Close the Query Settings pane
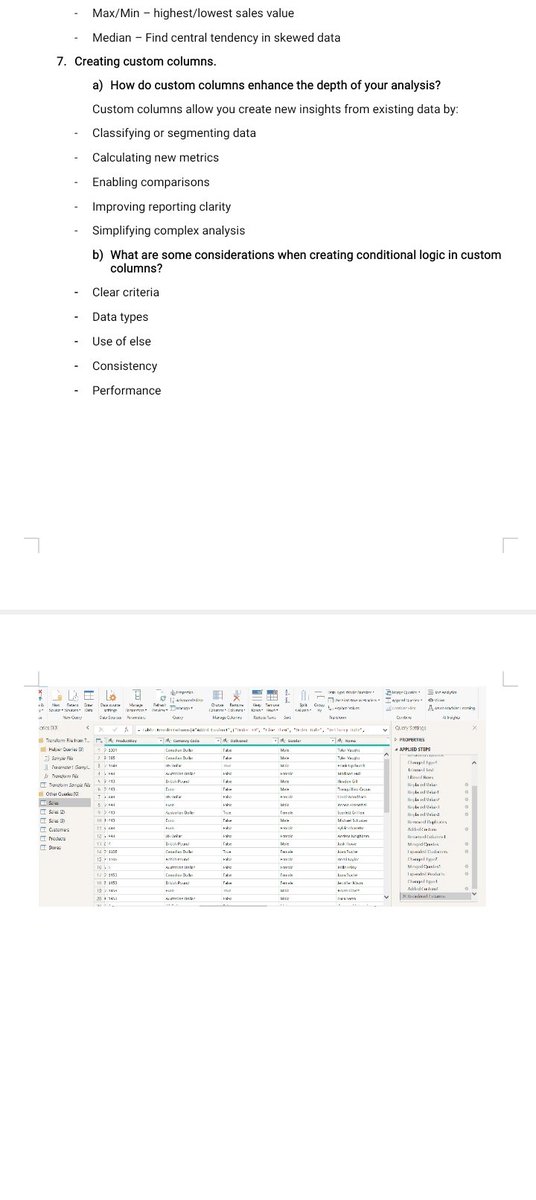Viewport: 536px width, 1200px height. 474,727
